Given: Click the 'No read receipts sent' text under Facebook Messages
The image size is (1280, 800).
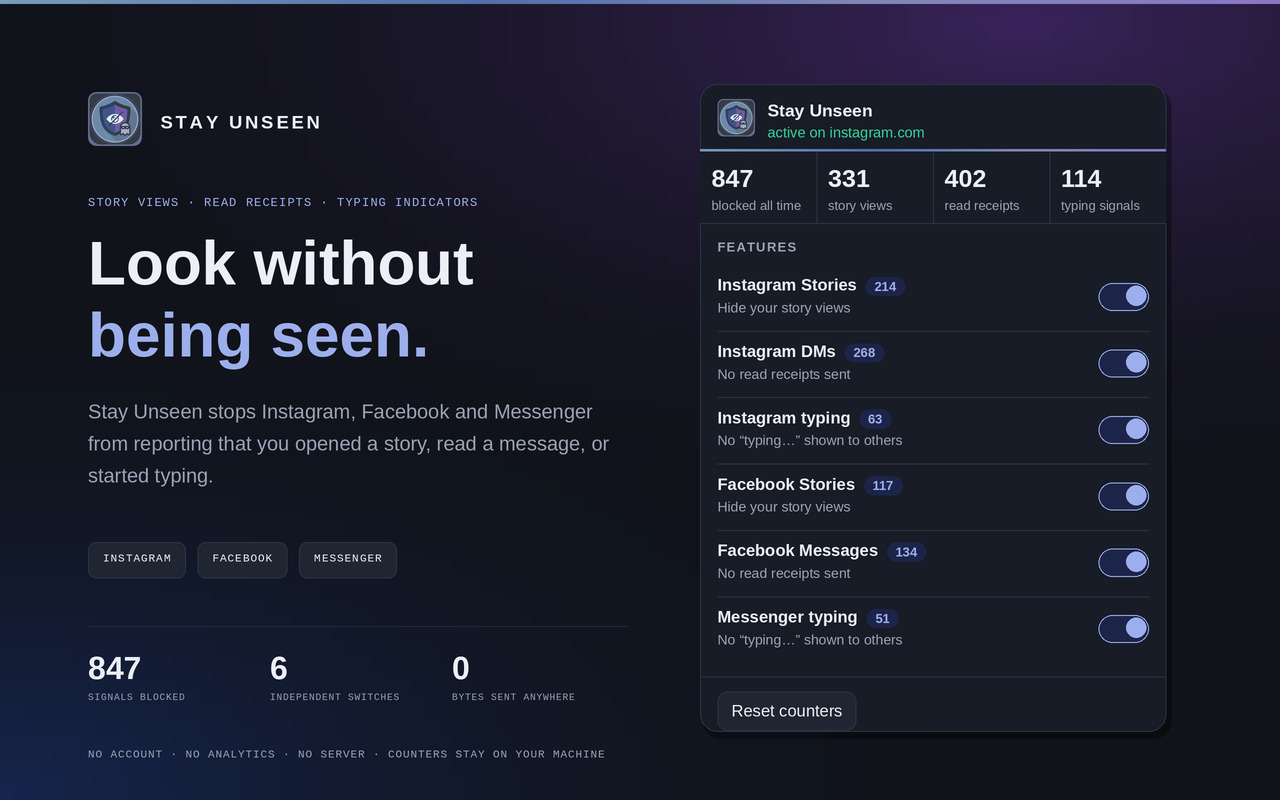Looking at the screenshot, I should (x=784, y=574).
